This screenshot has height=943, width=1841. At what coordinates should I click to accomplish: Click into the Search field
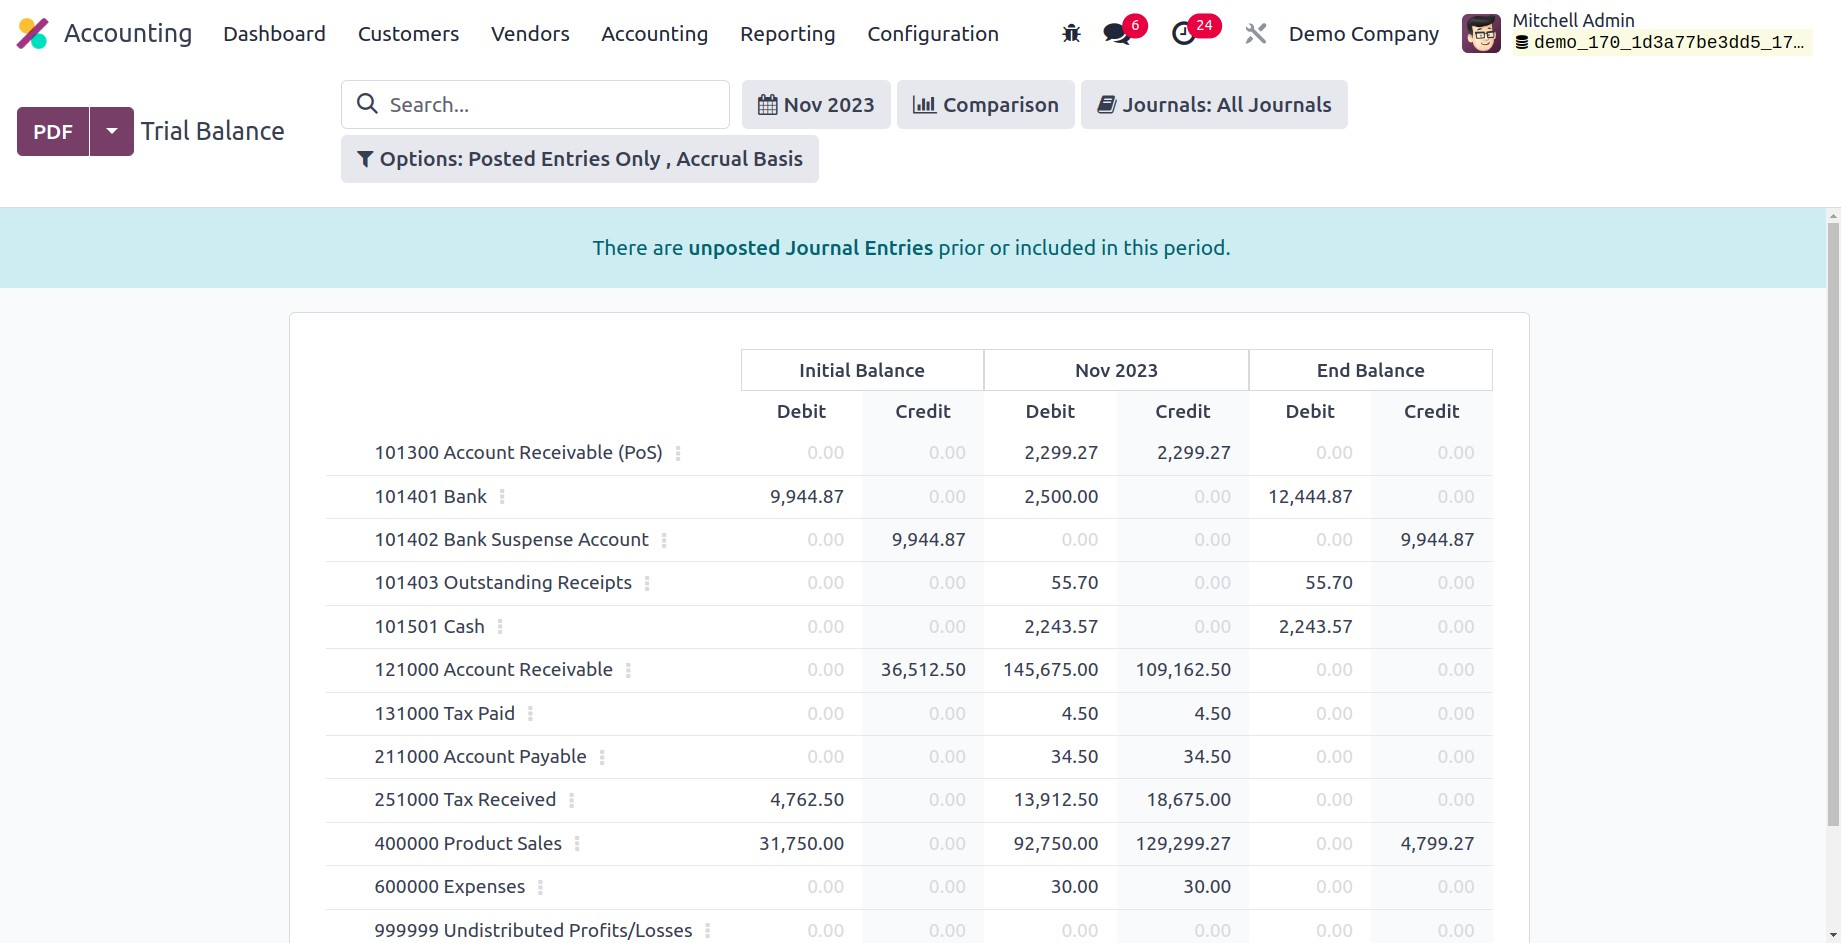click(550, 105)
